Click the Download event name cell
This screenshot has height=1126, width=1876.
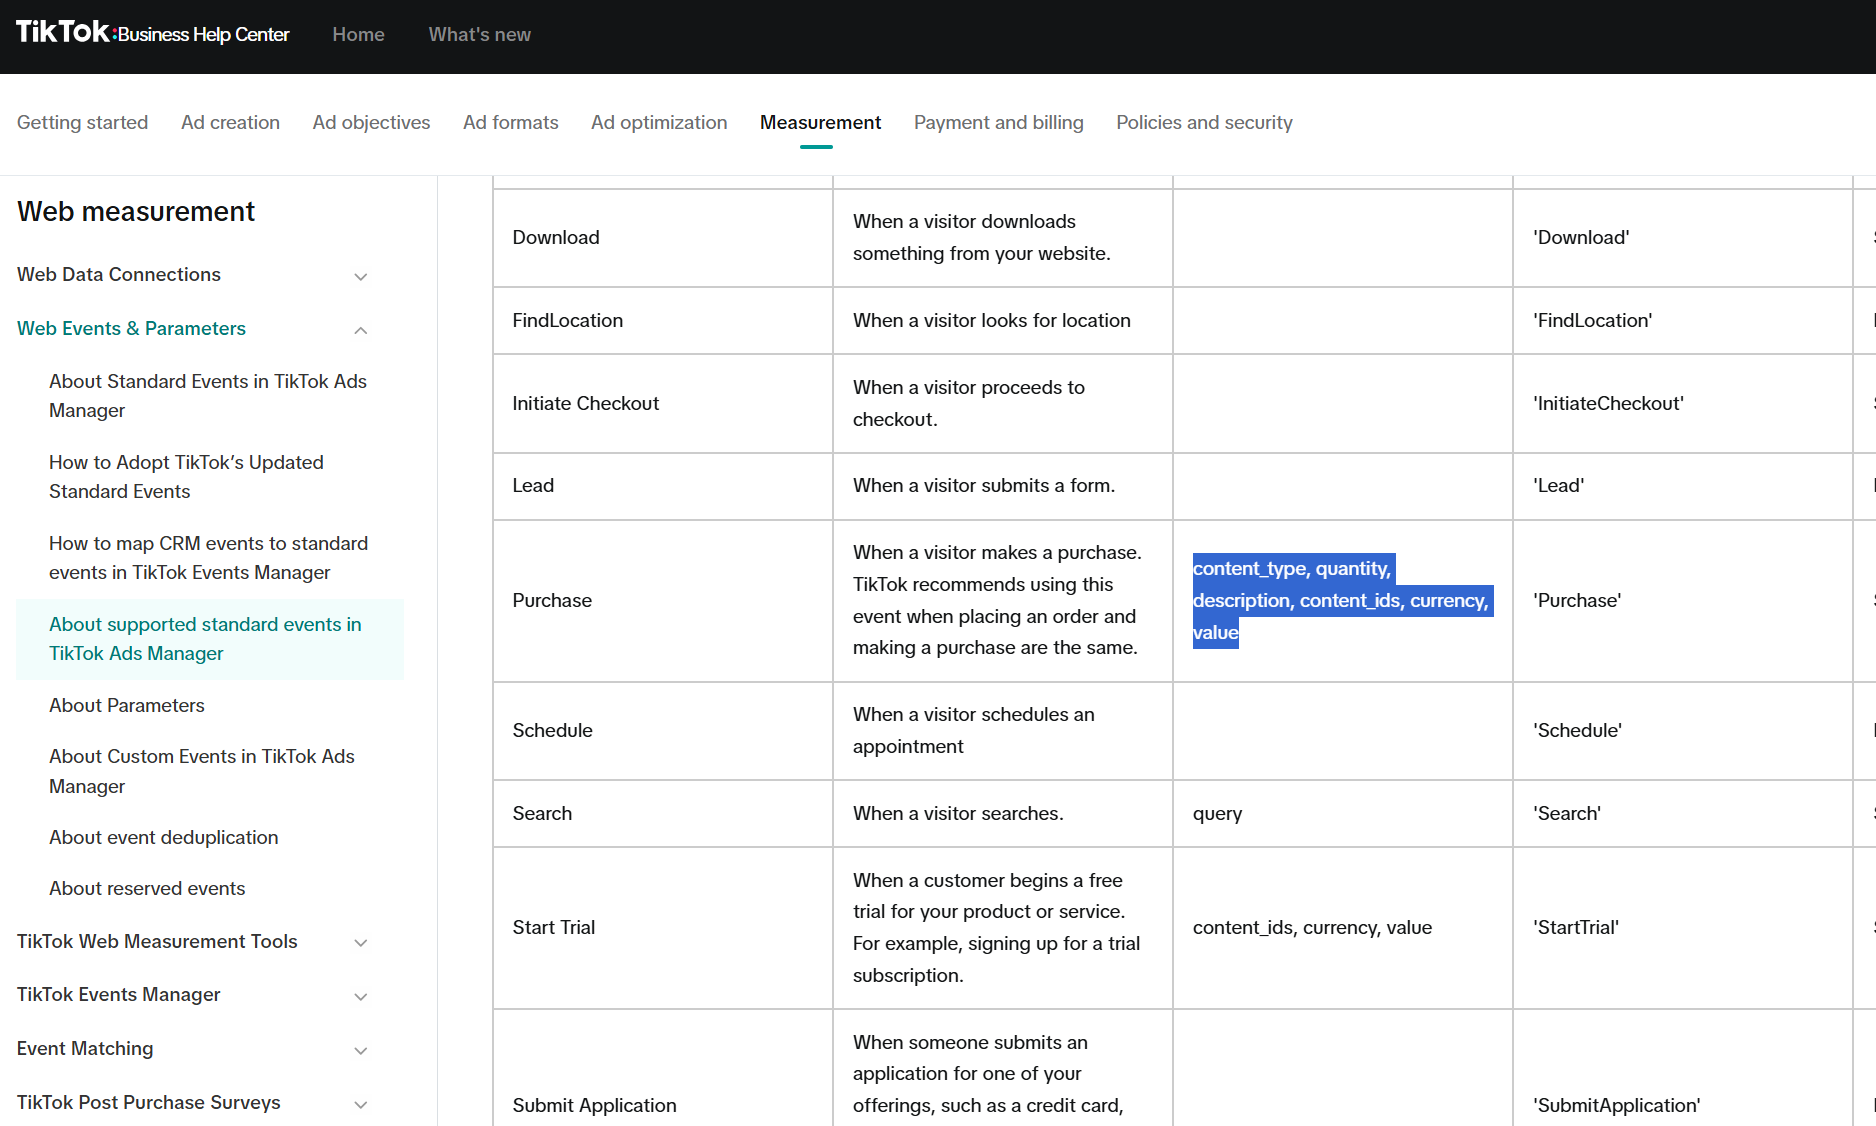[663, 238]
